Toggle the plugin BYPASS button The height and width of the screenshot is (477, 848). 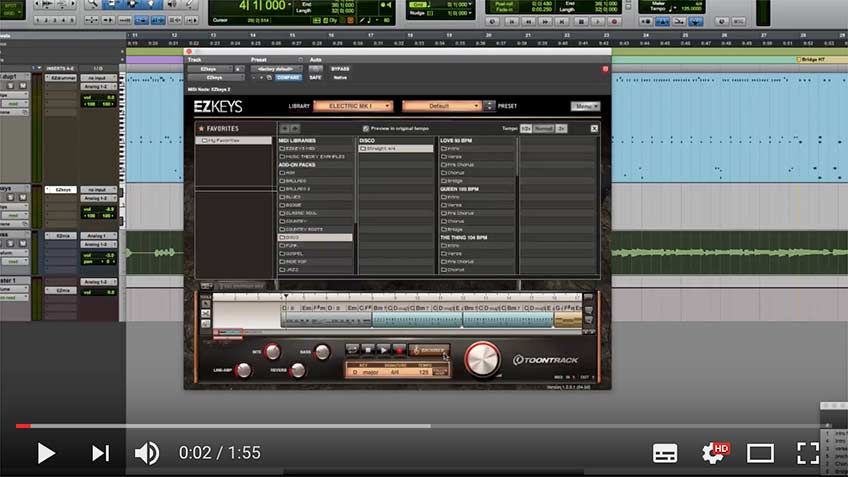coord(340,69)
